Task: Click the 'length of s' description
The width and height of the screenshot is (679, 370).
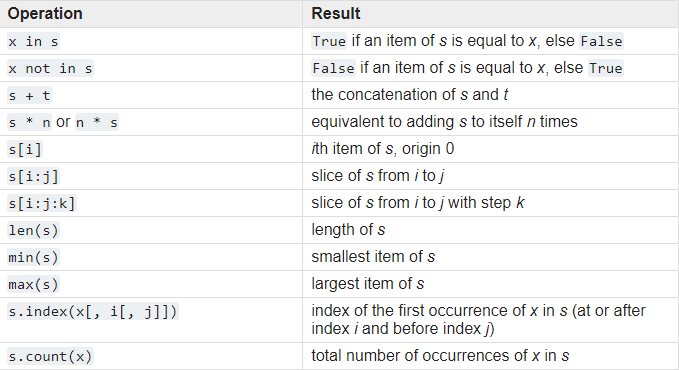Action: click(348, 230)
